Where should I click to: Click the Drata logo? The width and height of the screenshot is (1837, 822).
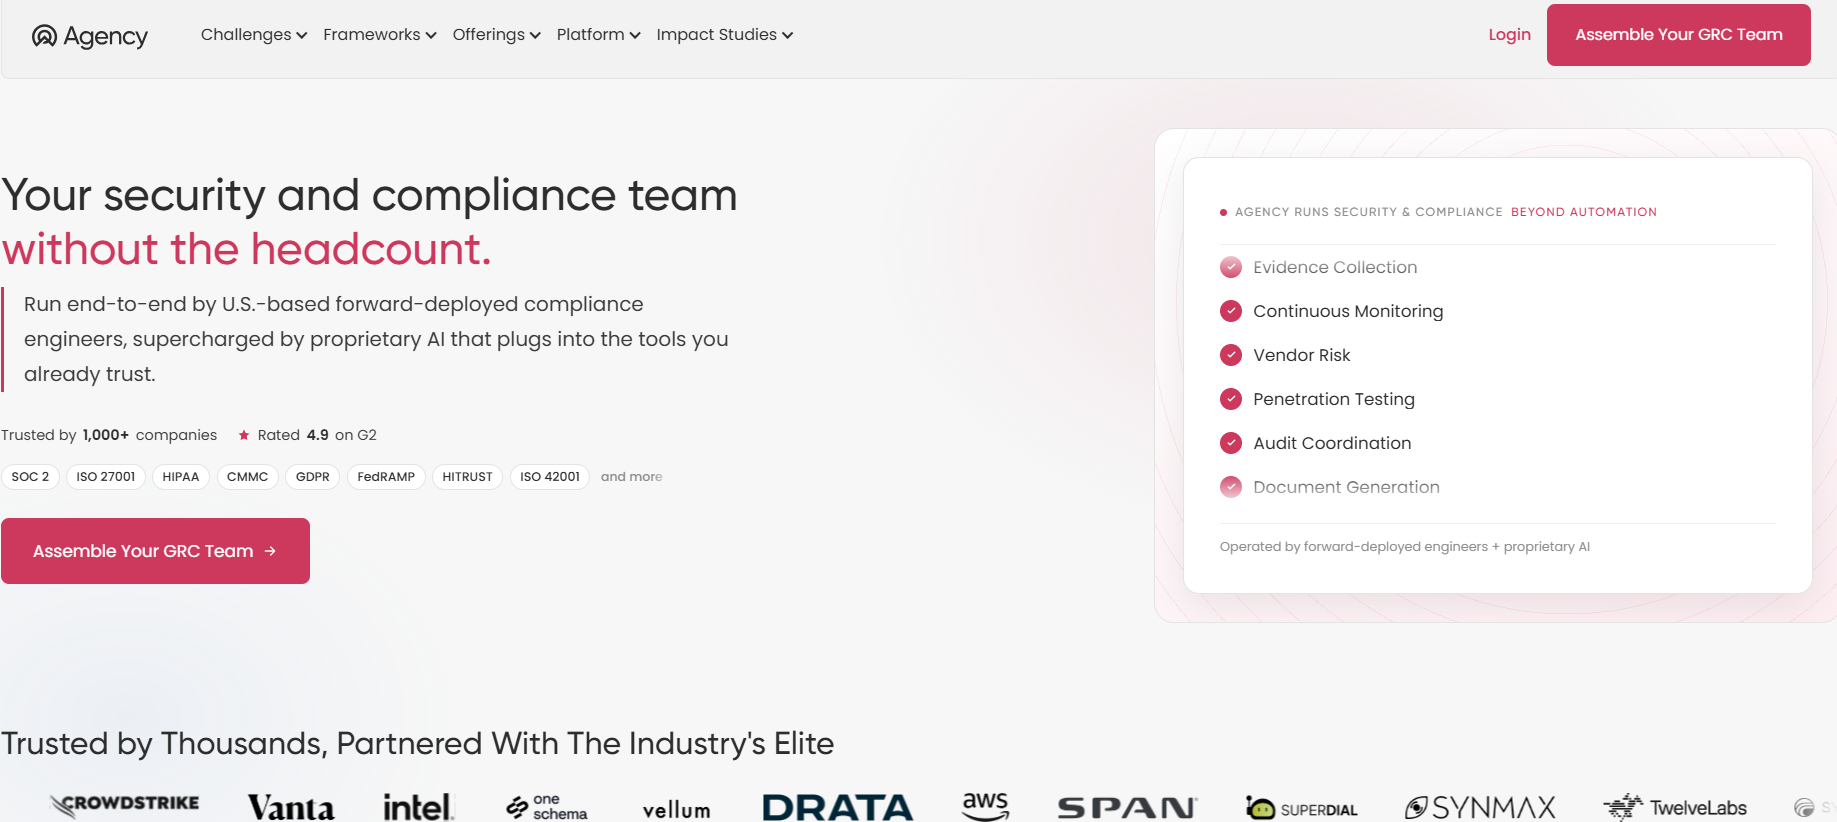(838, 808)
